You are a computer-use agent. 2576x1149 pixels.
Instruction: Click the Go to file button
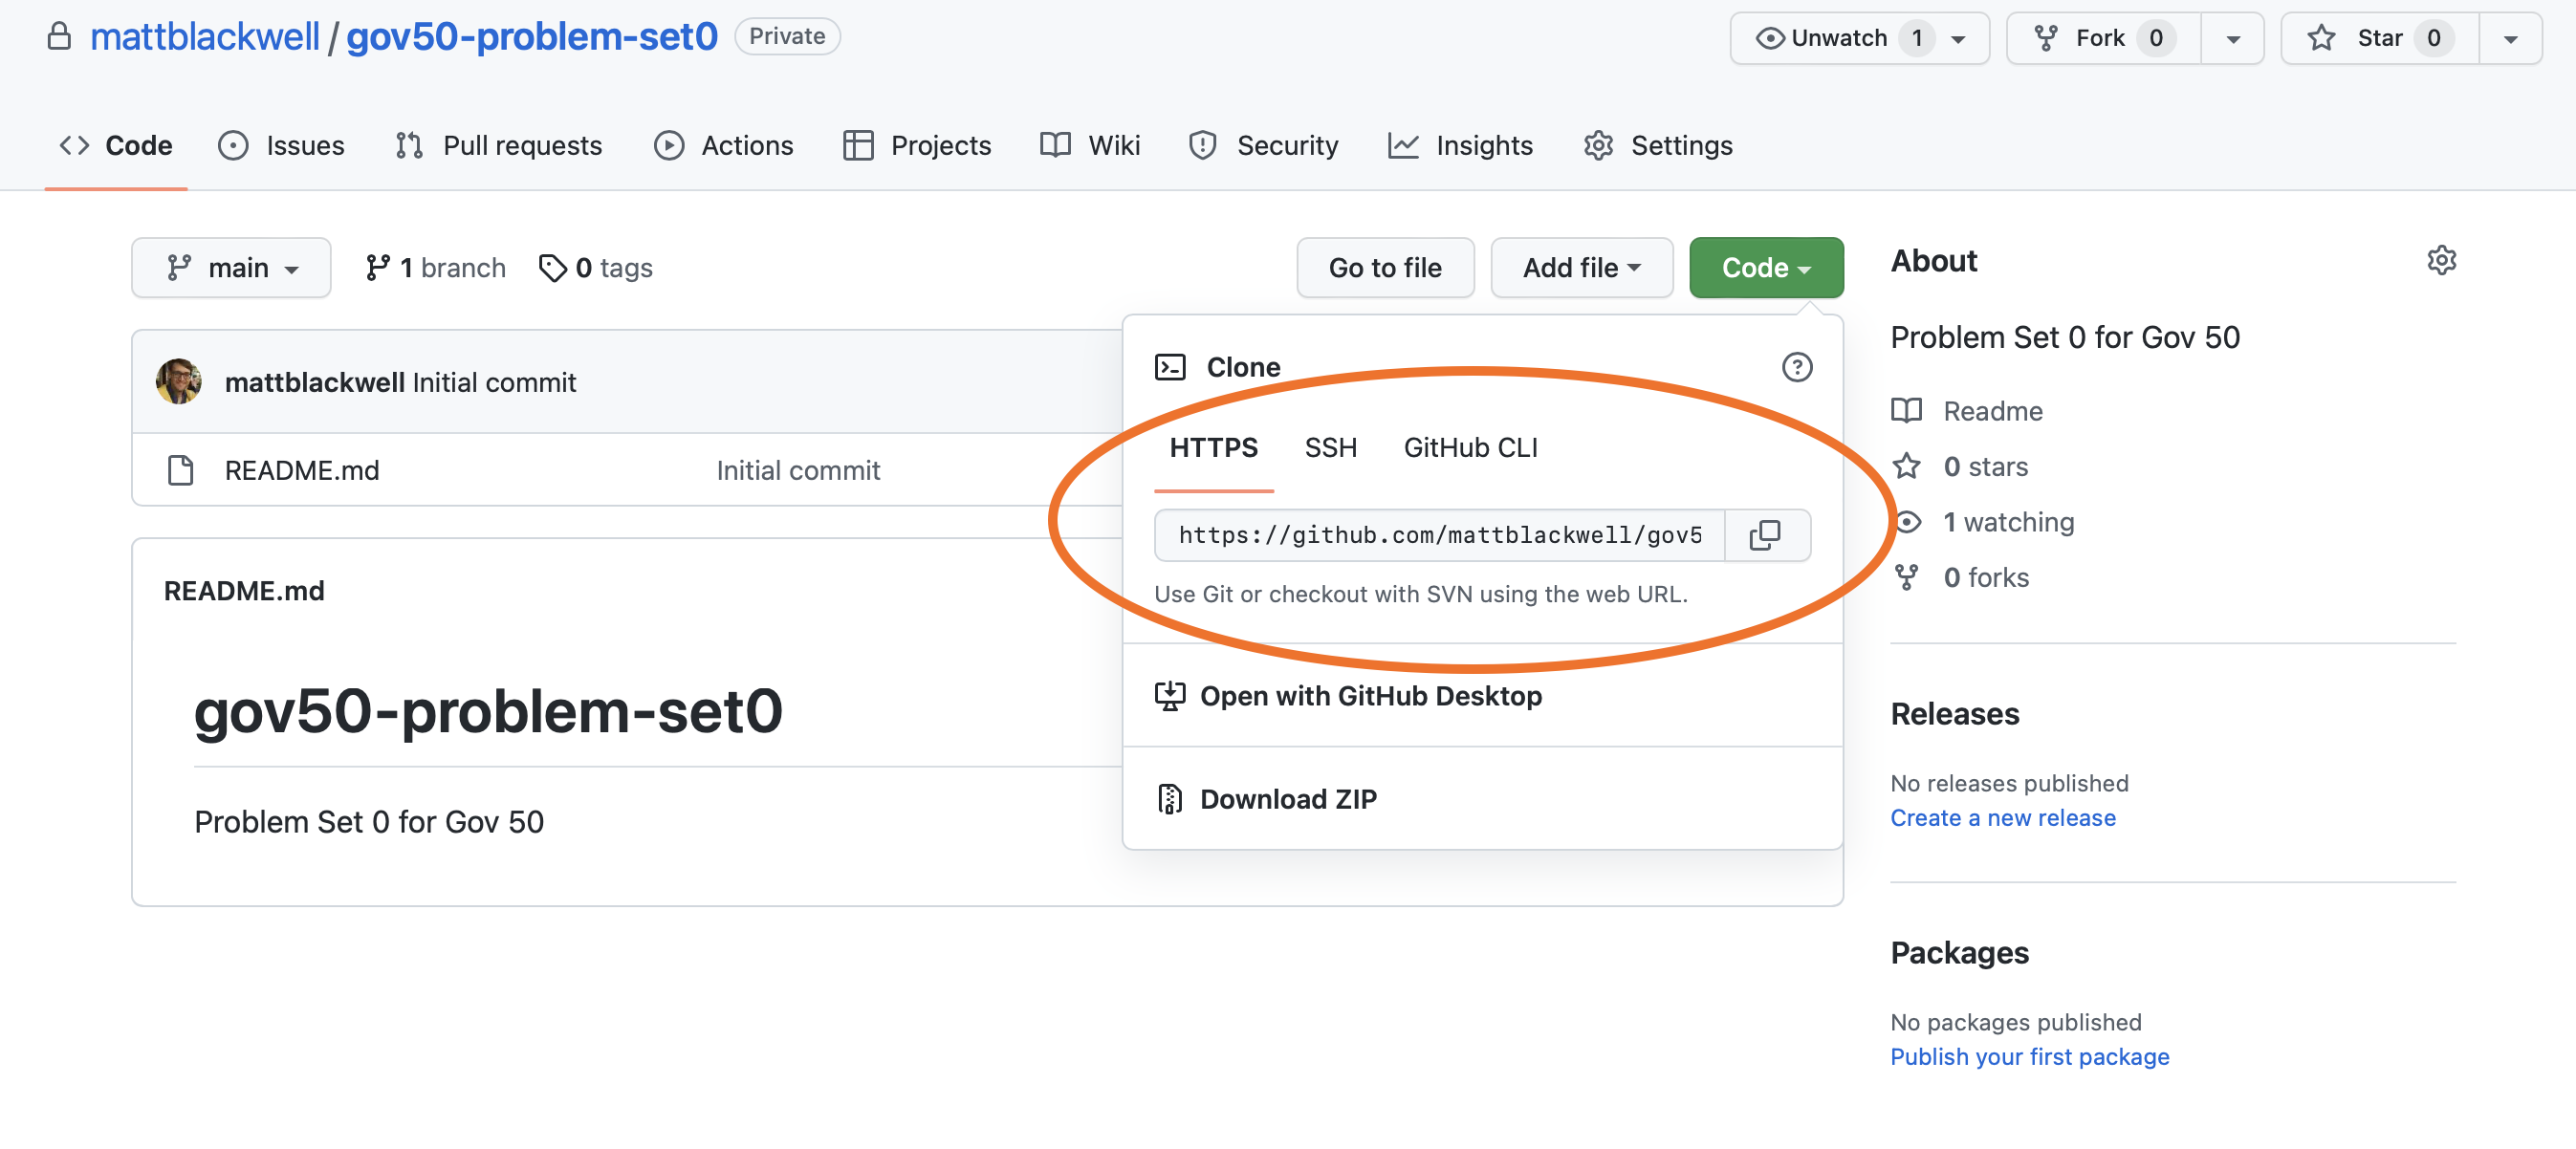[x=1385, y=264]
